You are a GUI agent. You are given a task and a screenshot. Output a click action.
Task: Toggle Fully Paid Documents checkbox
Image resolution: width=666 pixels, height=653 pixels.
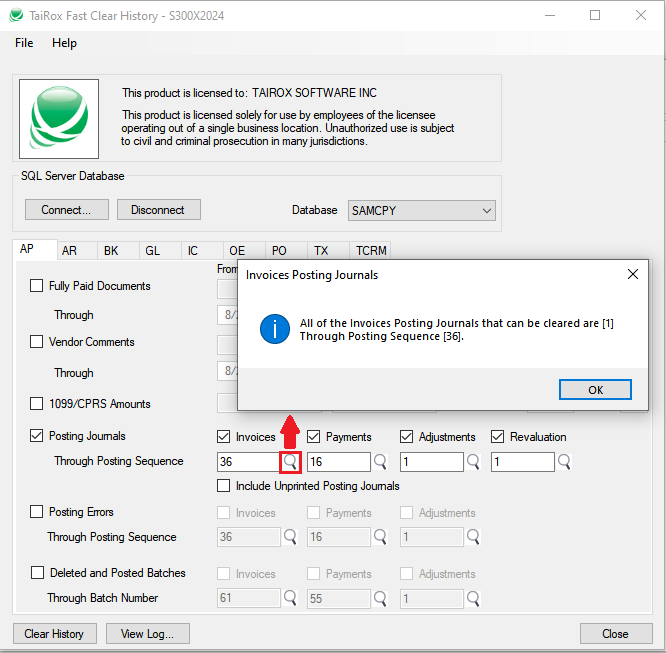37,286
